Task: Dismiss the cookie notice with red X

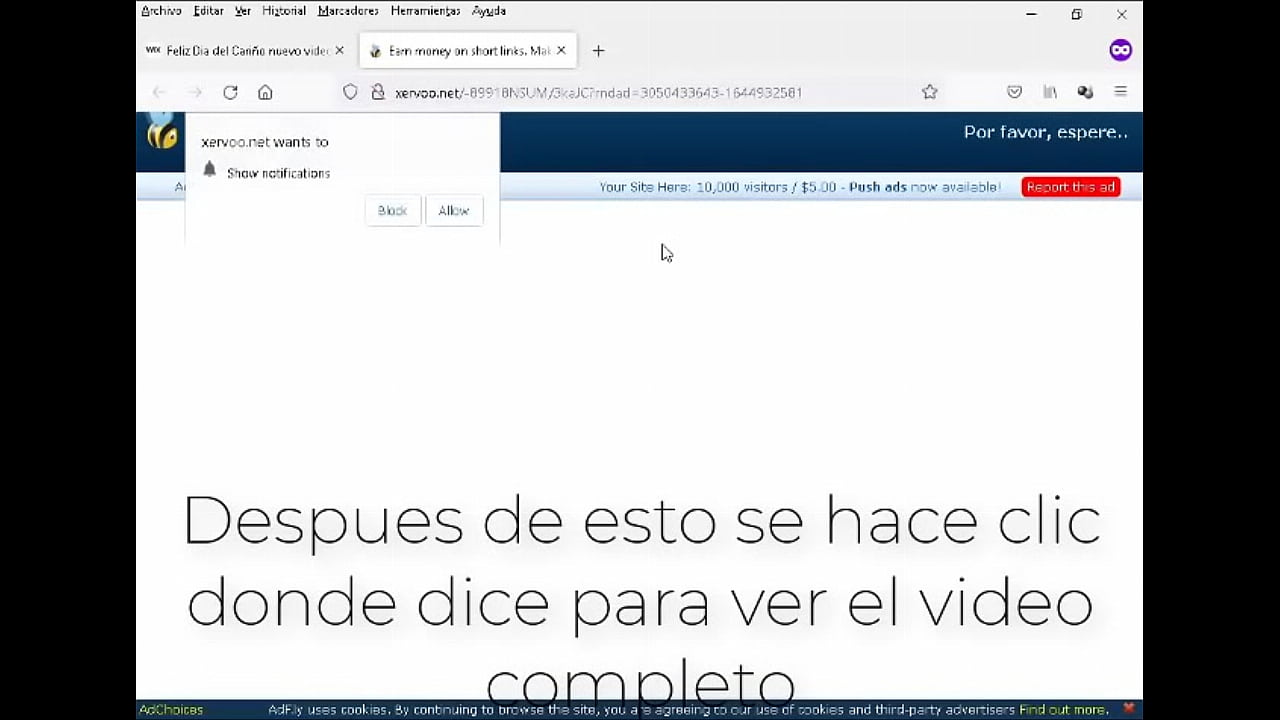Action: click(1128, 708)
